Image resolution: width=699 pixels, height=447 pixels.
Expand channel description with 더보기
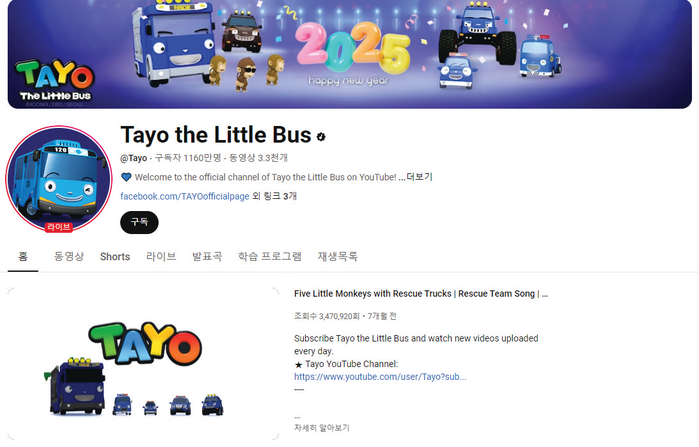point(419,177)
